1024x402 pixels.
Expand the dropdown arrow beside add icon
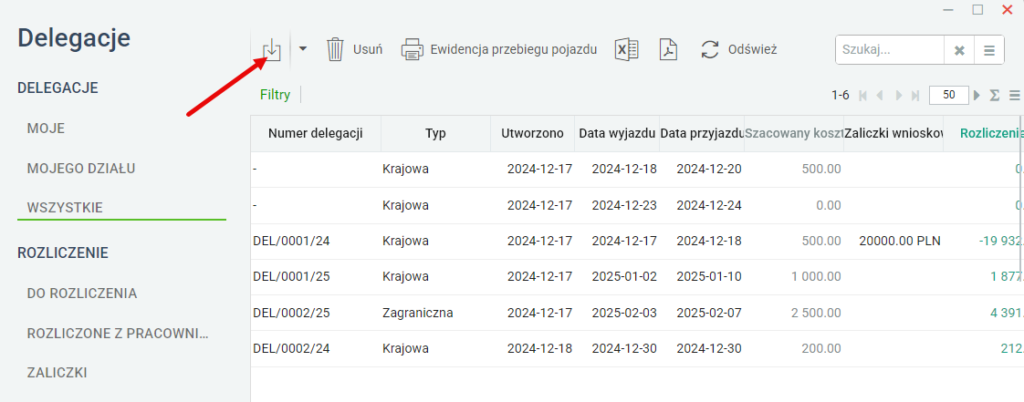coord(303,49)
